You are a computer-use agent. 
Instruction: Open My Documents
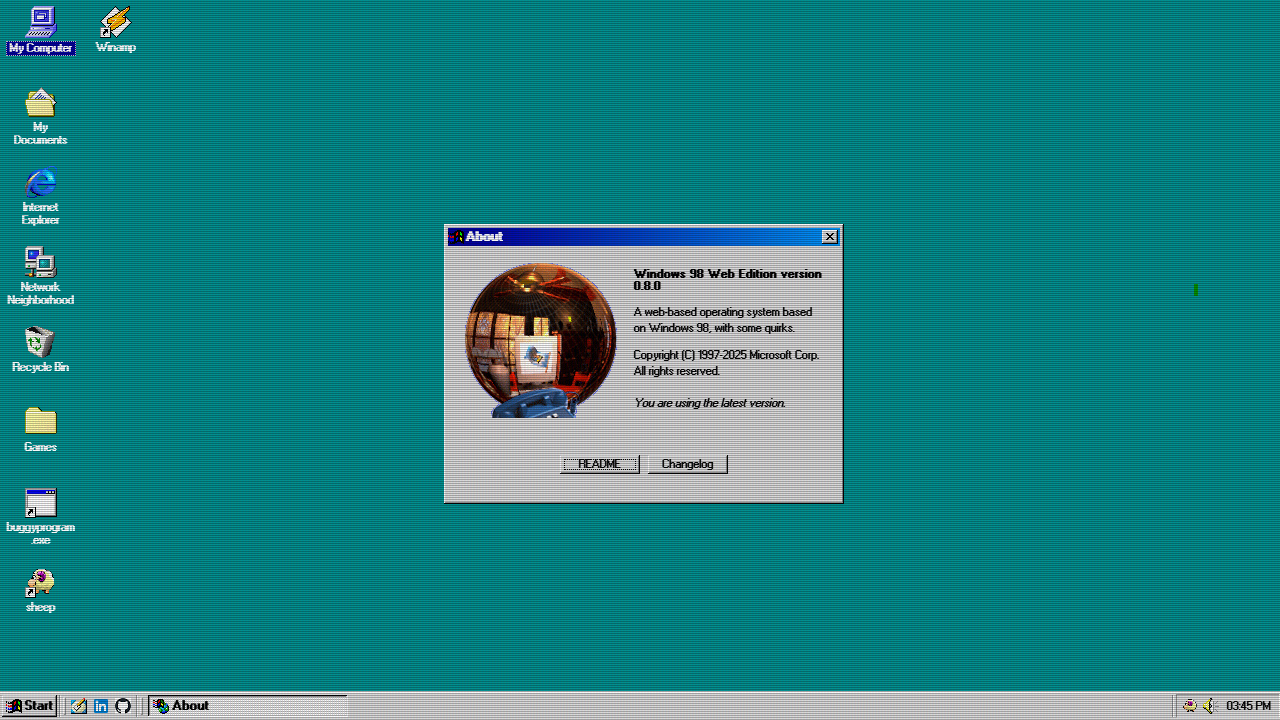(40, 103)
